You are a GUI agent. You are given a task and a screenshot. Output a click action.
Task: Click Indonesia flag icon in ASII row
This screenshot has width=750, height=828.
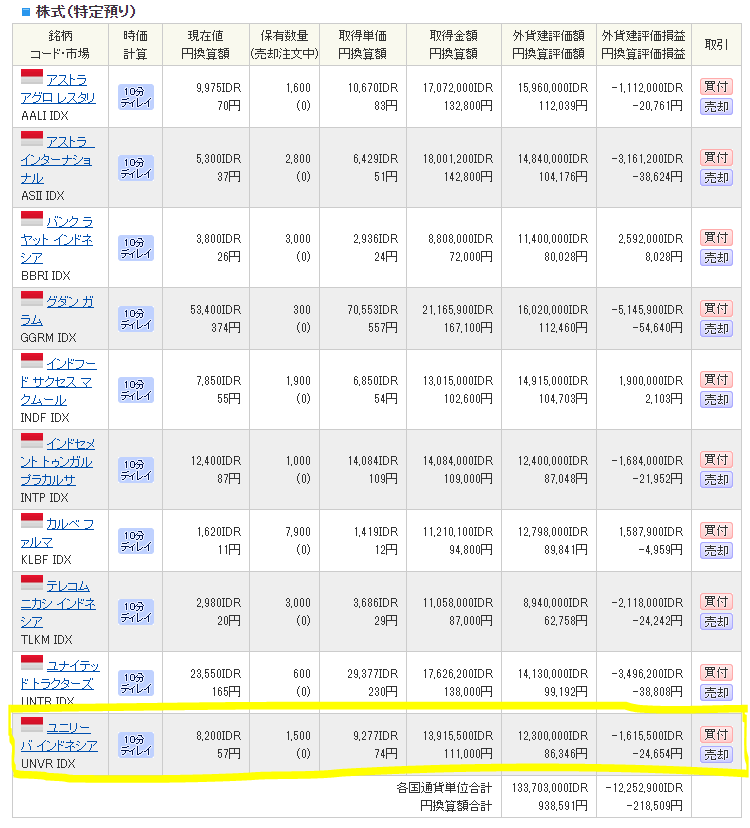pos(32,139)
